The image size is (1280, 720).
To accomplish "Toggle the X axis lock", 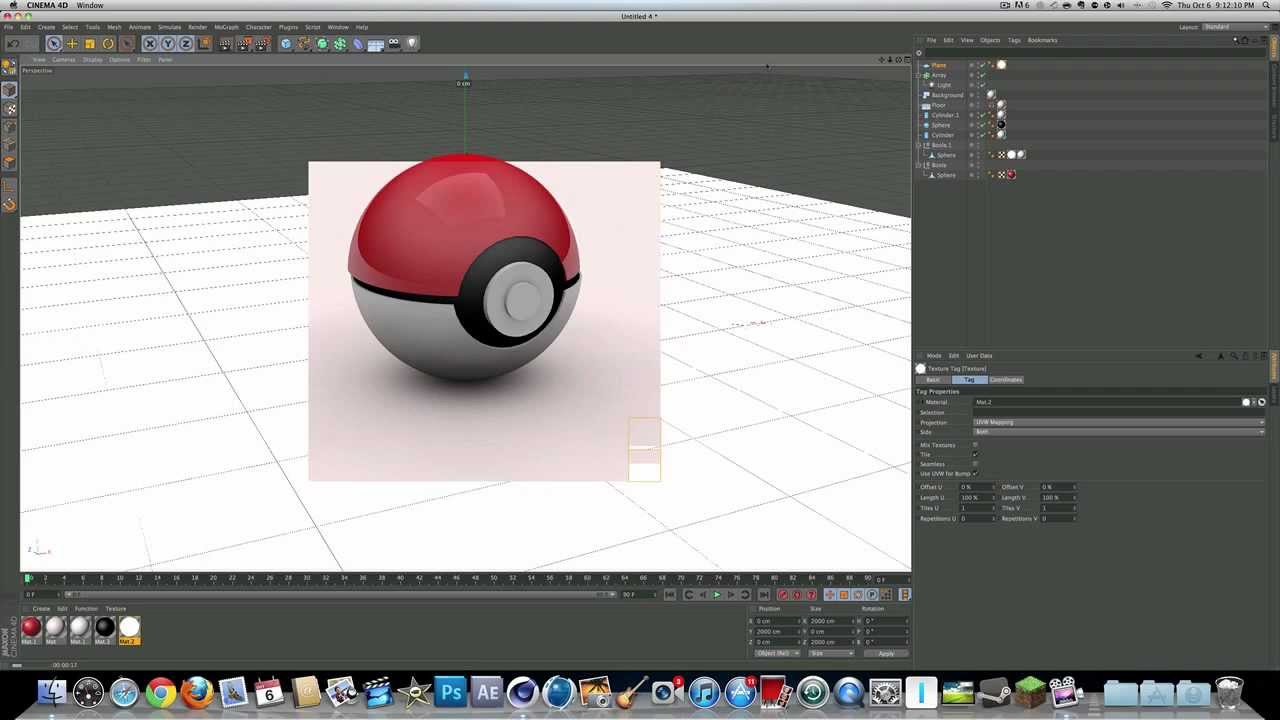I will (150, 44).
